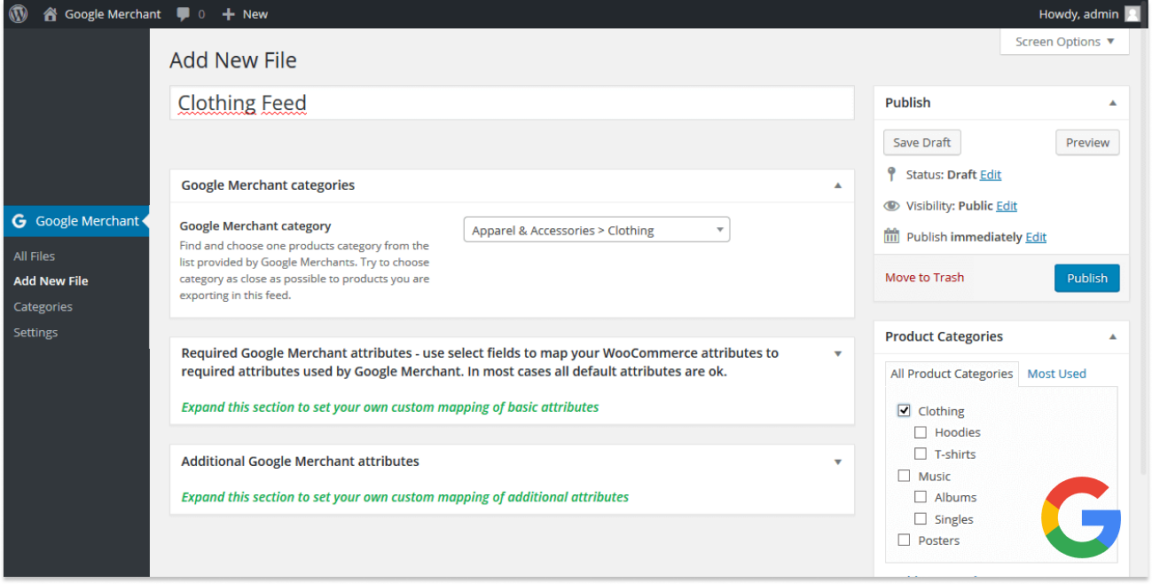Open the Google Merchant home icon
Image resolution: width=1152 pixels, height=584 pixels.
coord(49,13)
